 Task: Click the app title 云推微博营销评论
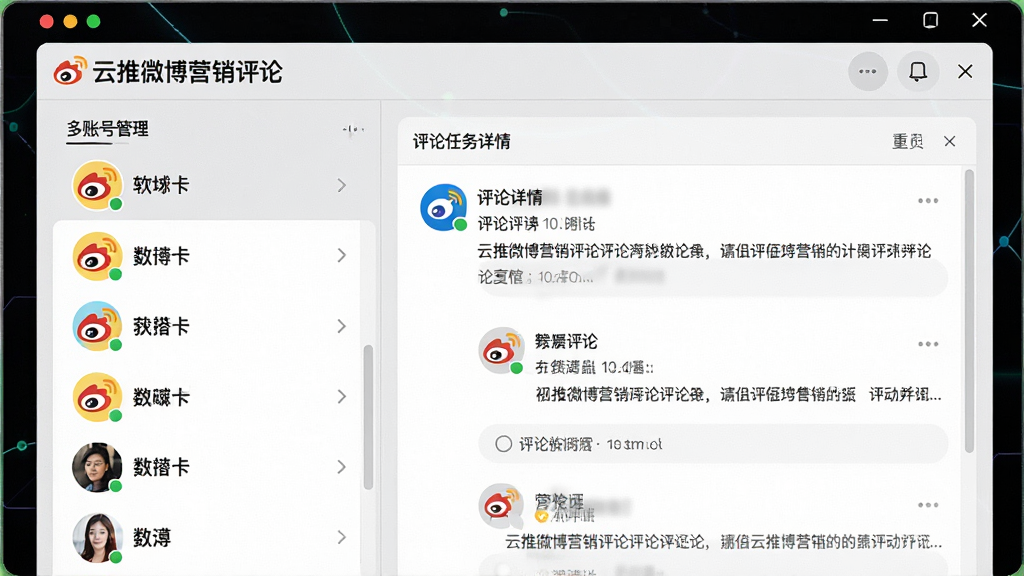(x=187, y=71)
